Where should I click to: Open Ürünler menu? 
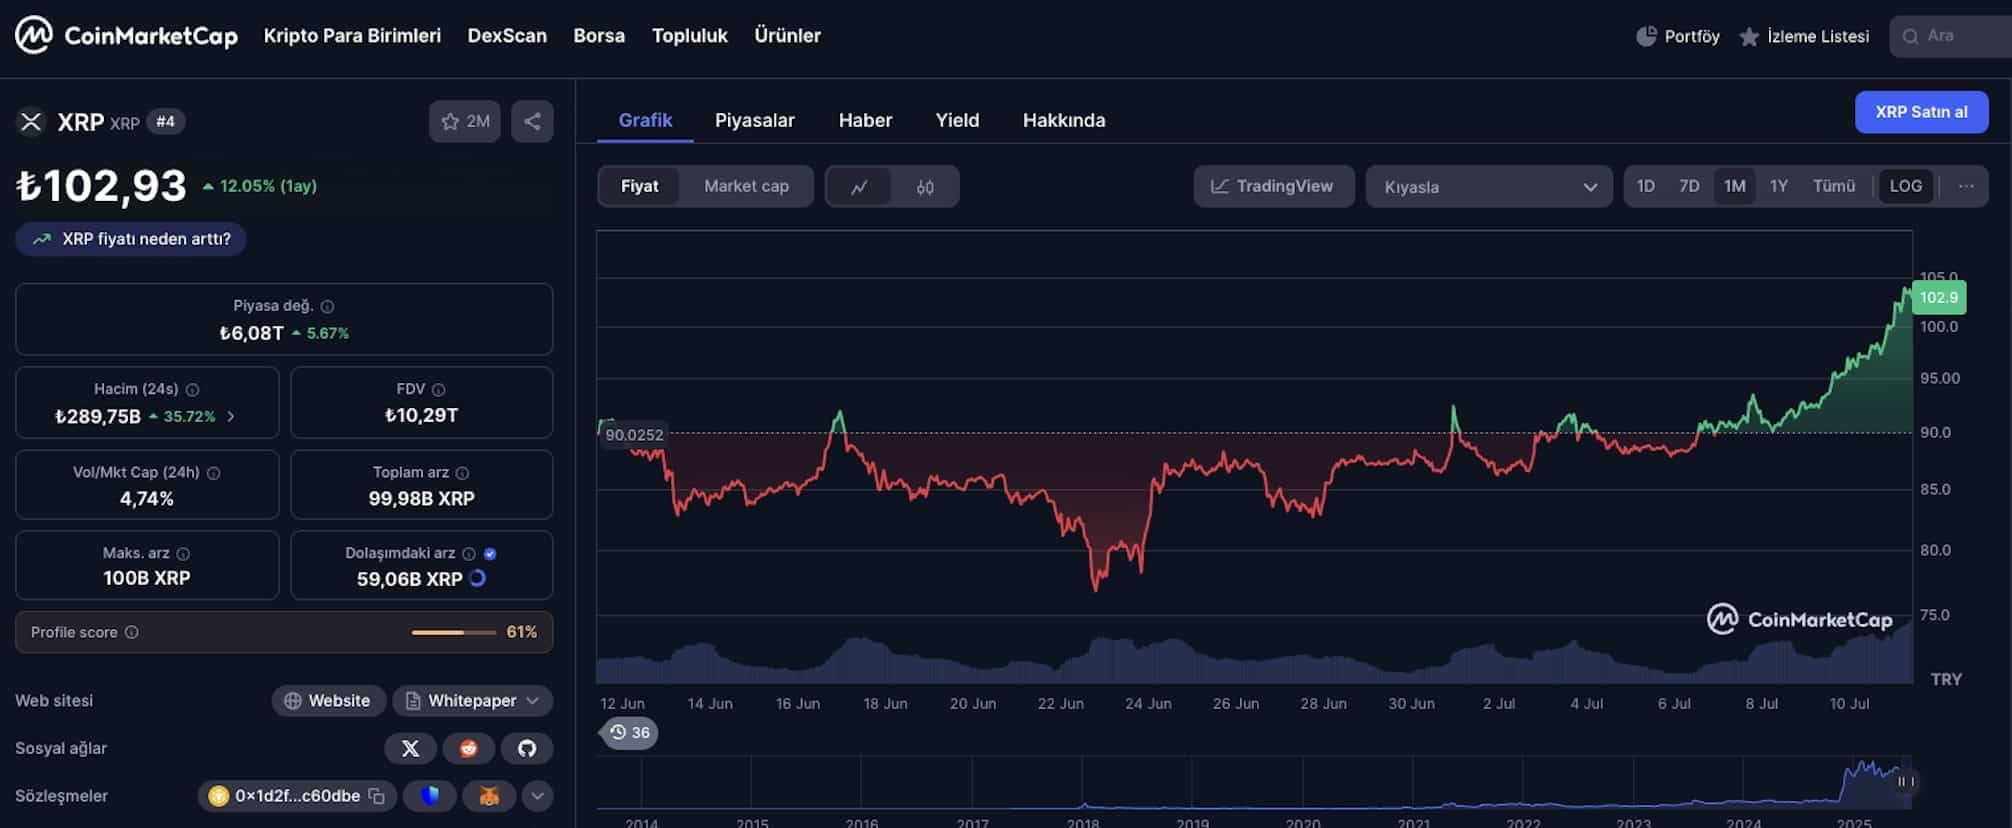point(787,36)
